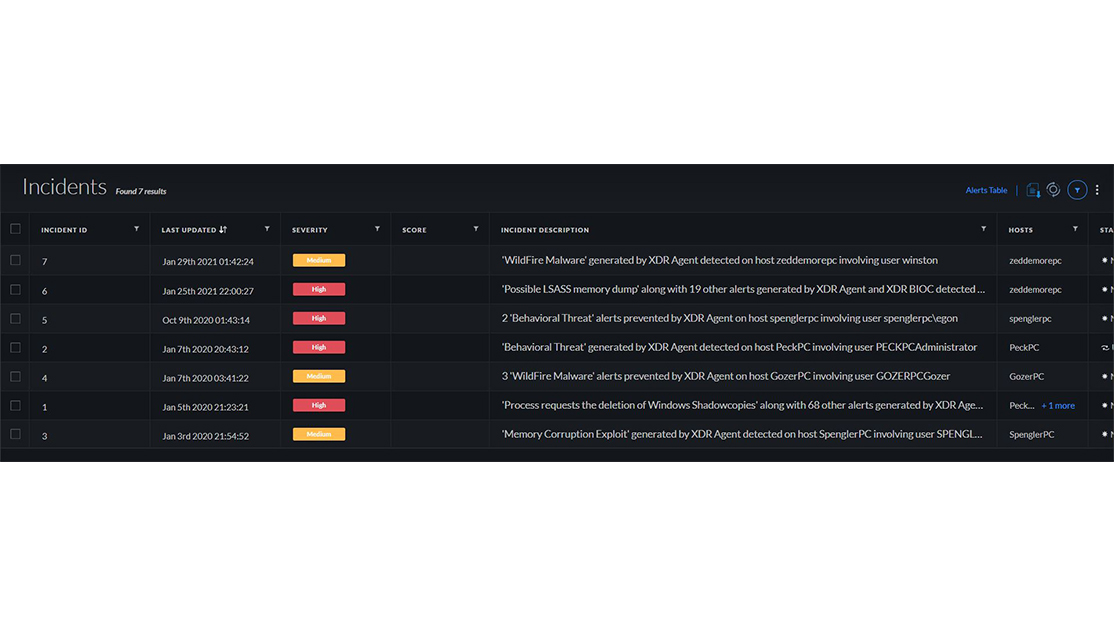1114x627 pixels.
Task: Open the Hosts column filter
Action: 1075,229
